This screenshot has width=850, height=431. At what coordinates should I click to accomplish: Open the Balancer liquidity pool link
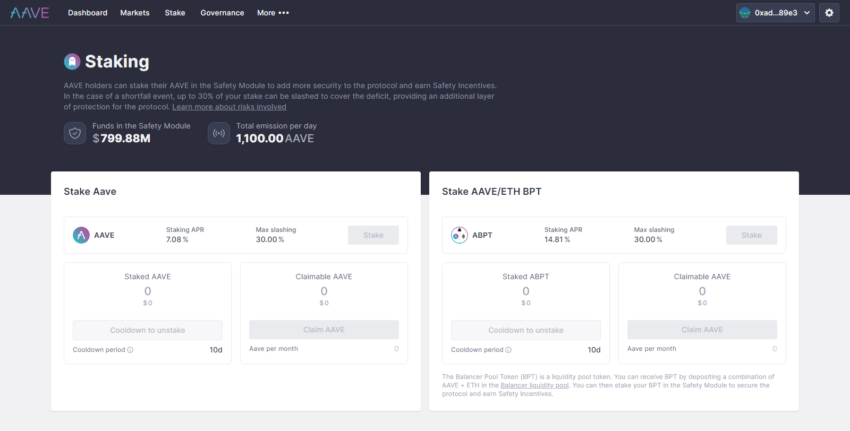click(535, 385)
